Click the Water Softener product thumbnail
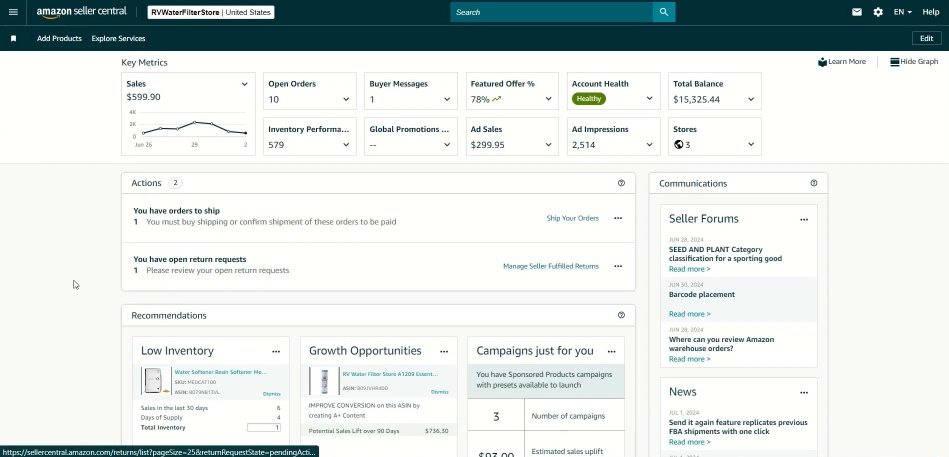Screen dimensions: 949x457 click(156, 381)
